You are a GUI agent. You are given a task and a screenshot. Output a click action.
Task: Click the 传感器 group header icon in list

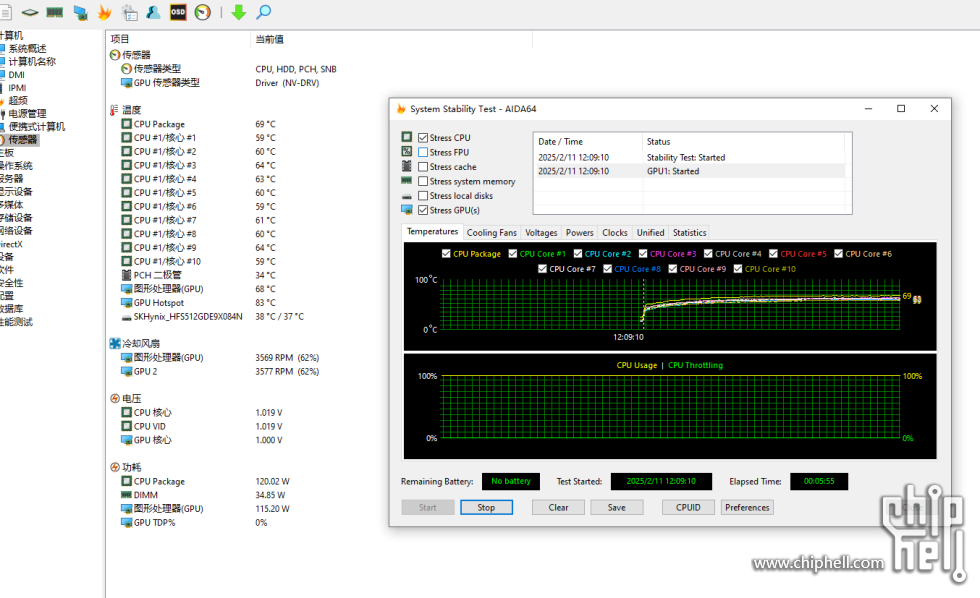click(115, 55)
